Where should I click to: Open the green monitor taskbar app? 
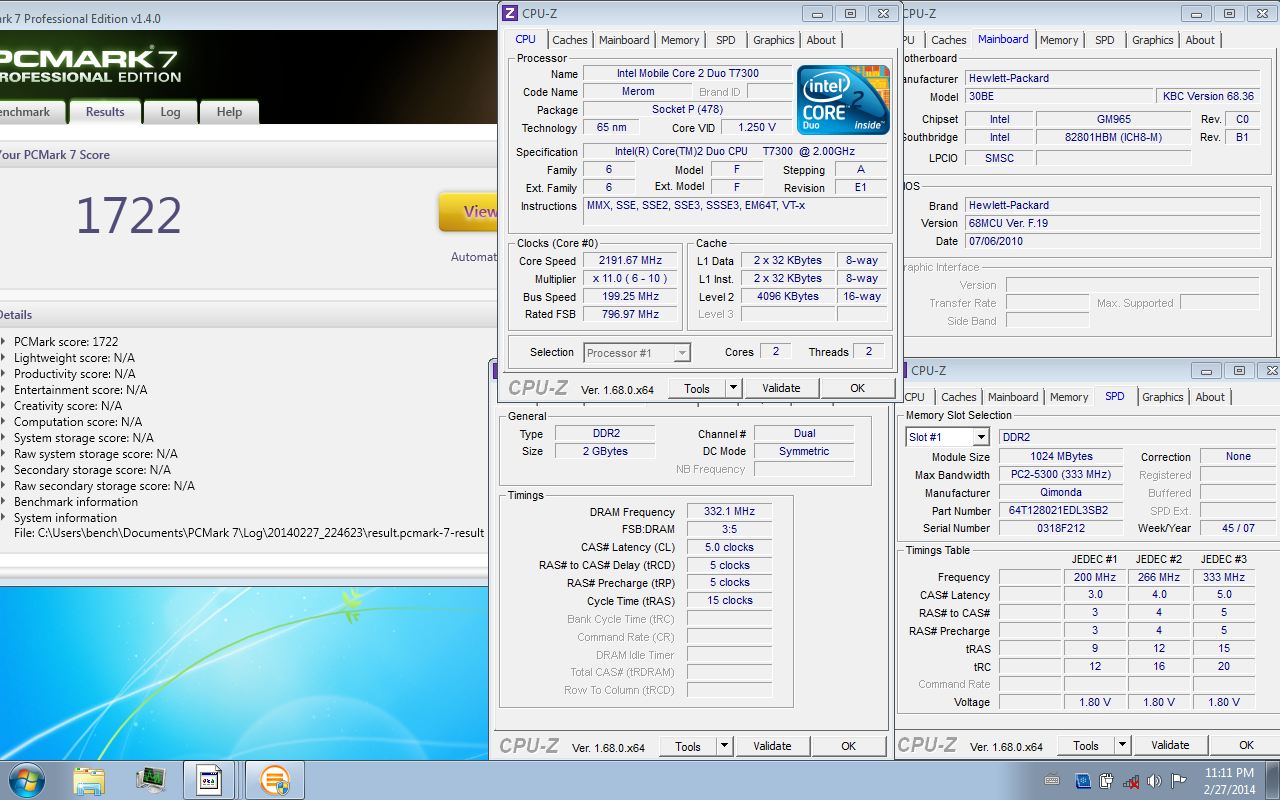(x=151, y=780)
